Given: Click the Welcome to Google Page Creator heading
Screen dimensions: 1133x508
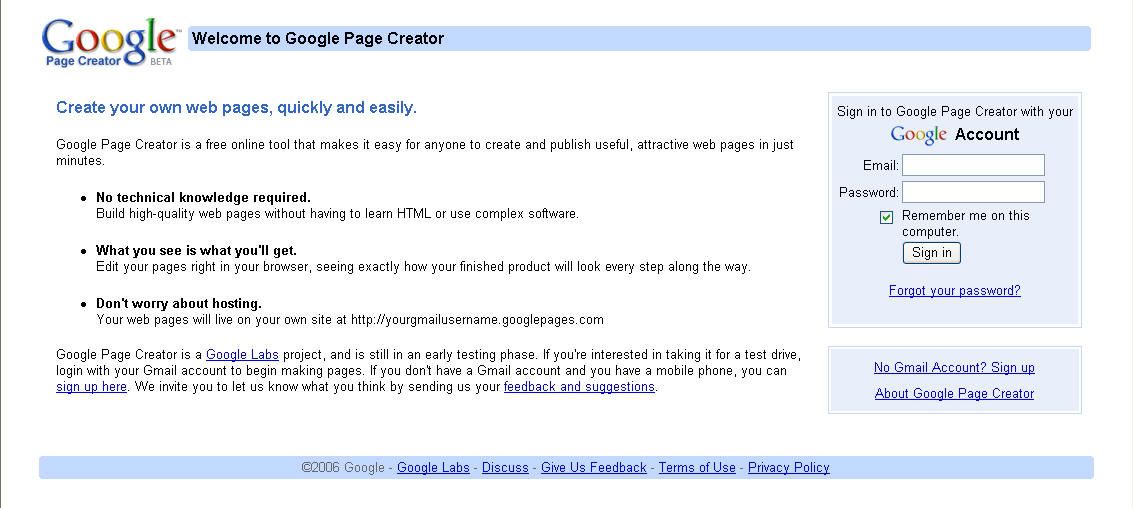Looking at the screenshot, I should click(x=318, y=38).
